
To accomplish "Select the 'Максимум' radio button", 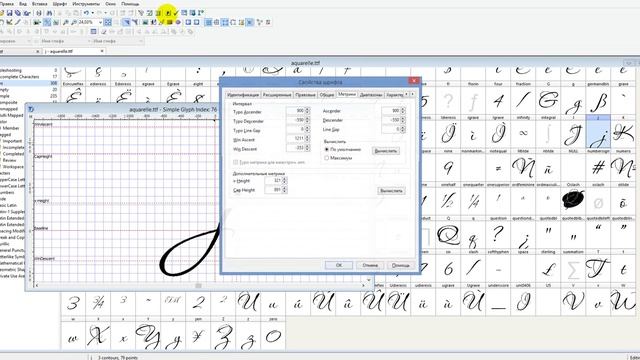I will tap(327, 158).
